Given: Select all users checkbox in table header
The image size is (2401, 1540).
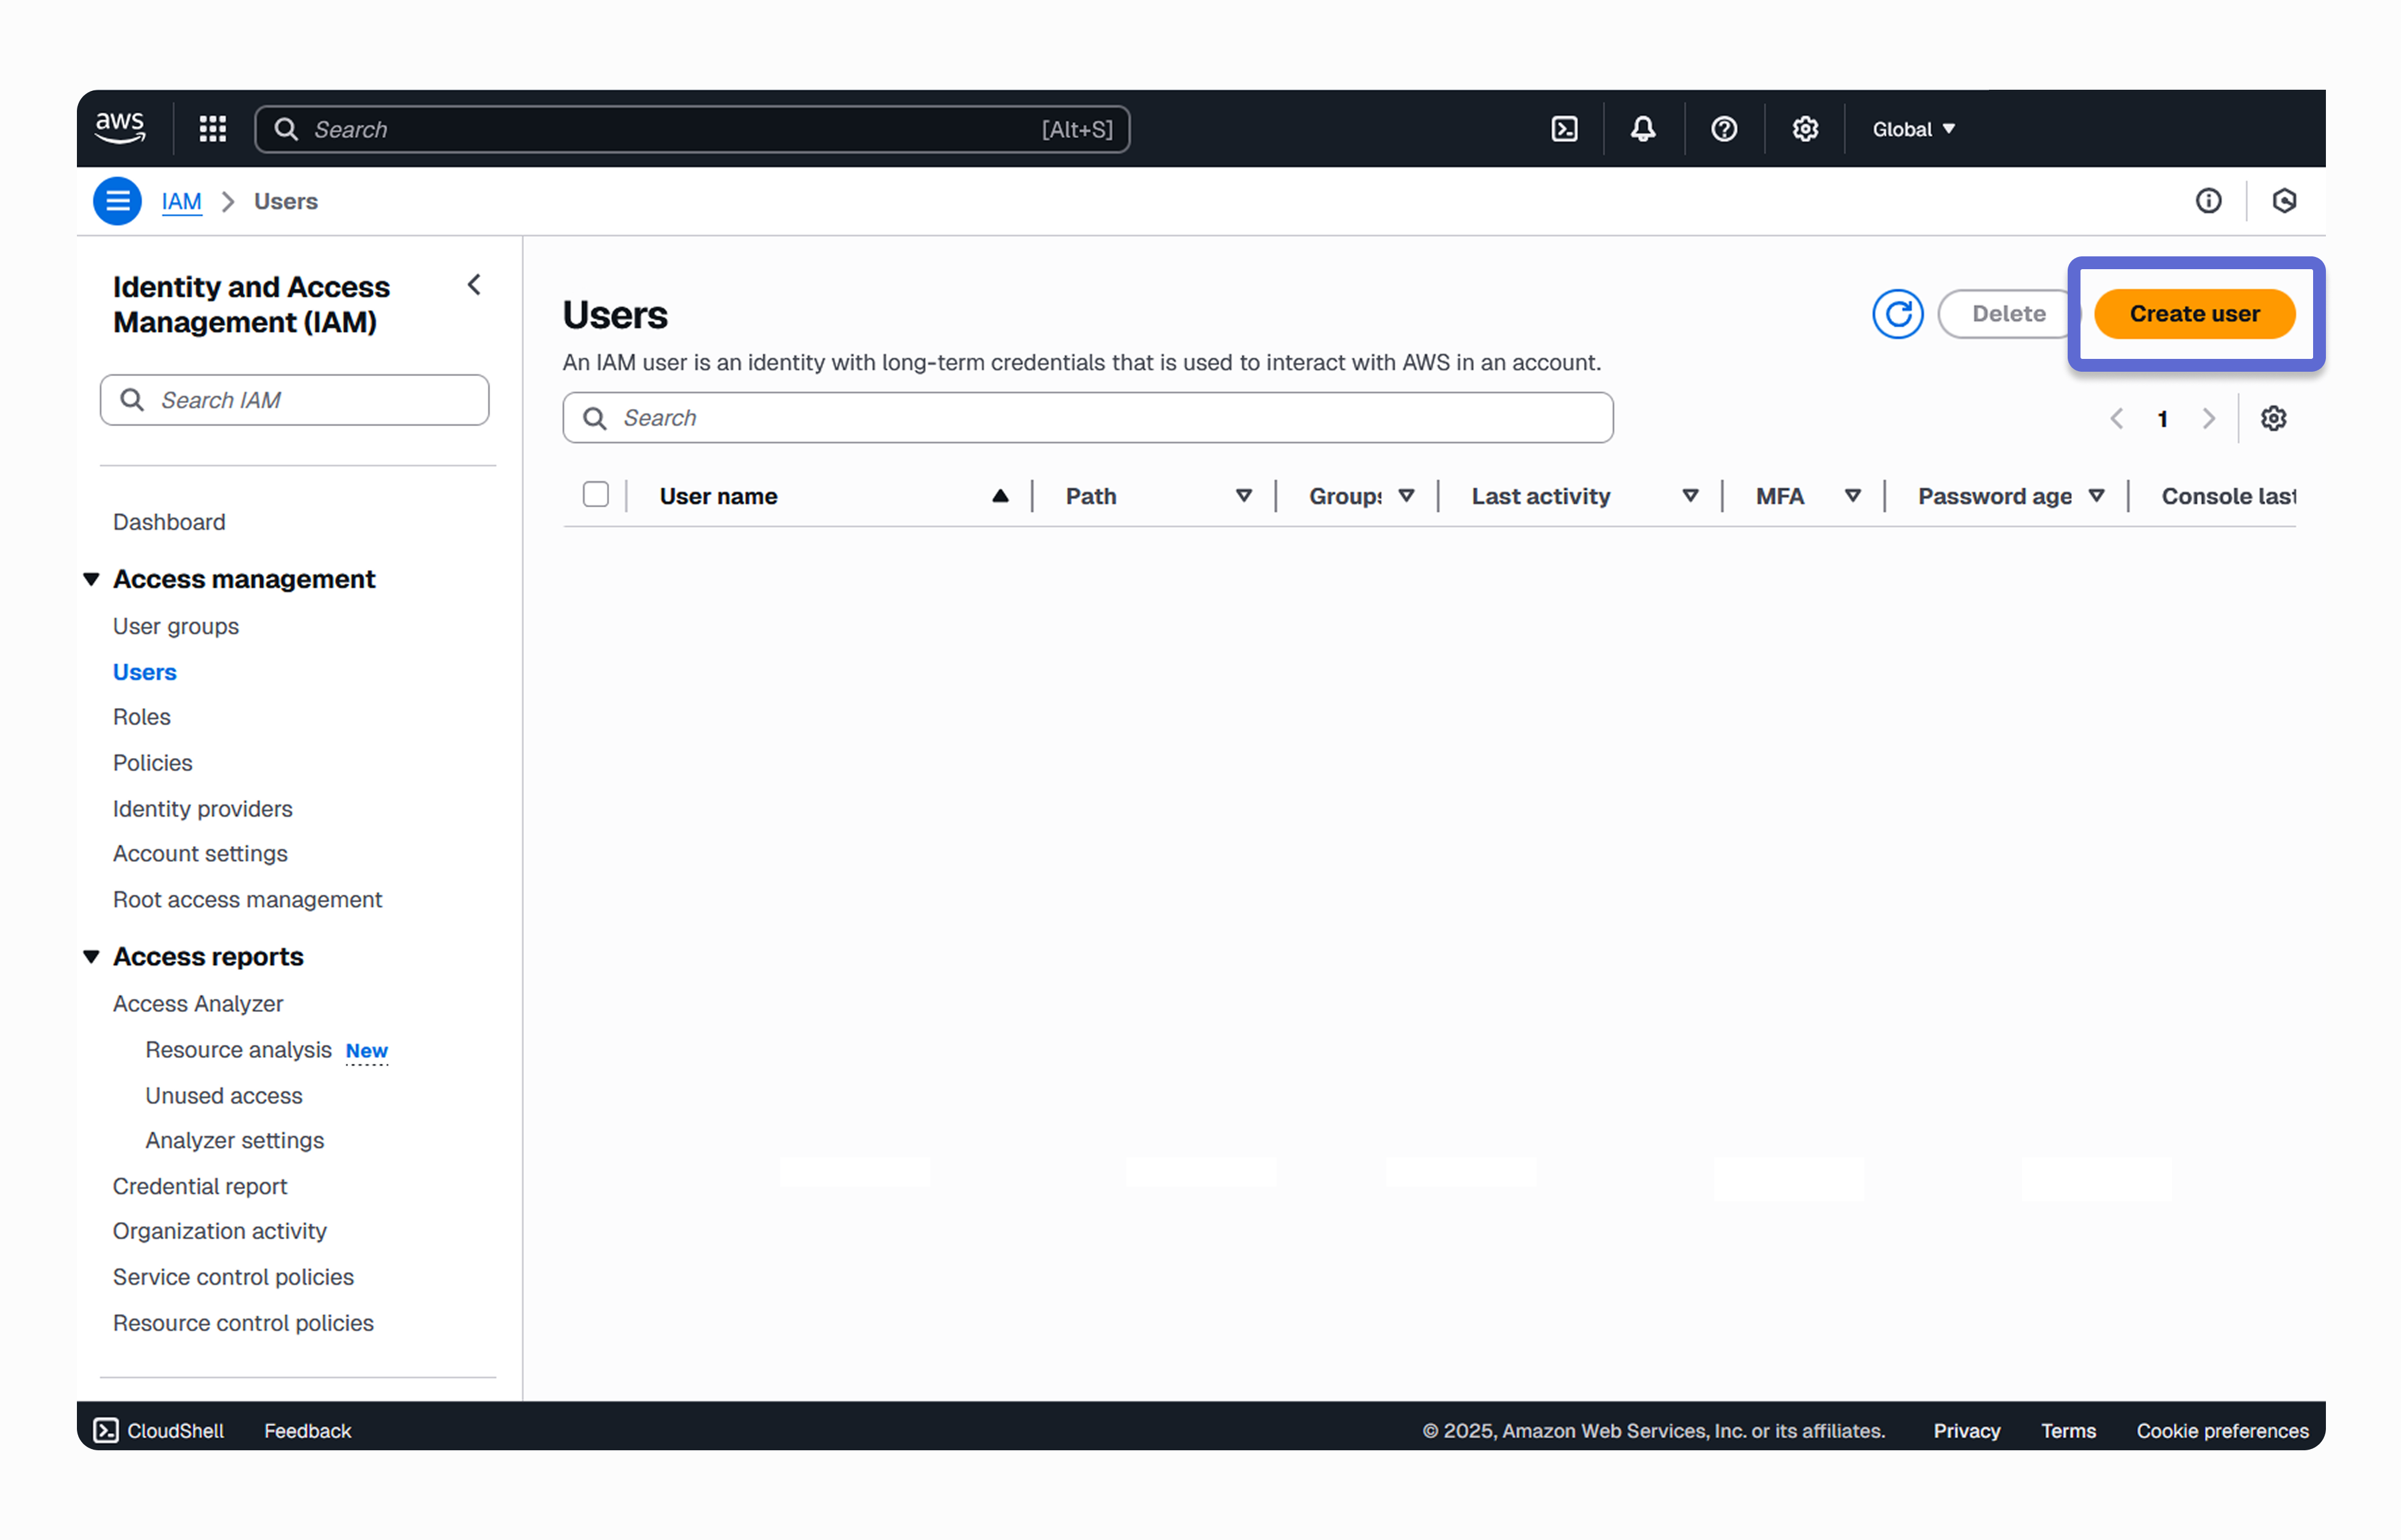Looking at the screenshot, I should [596, 494].
